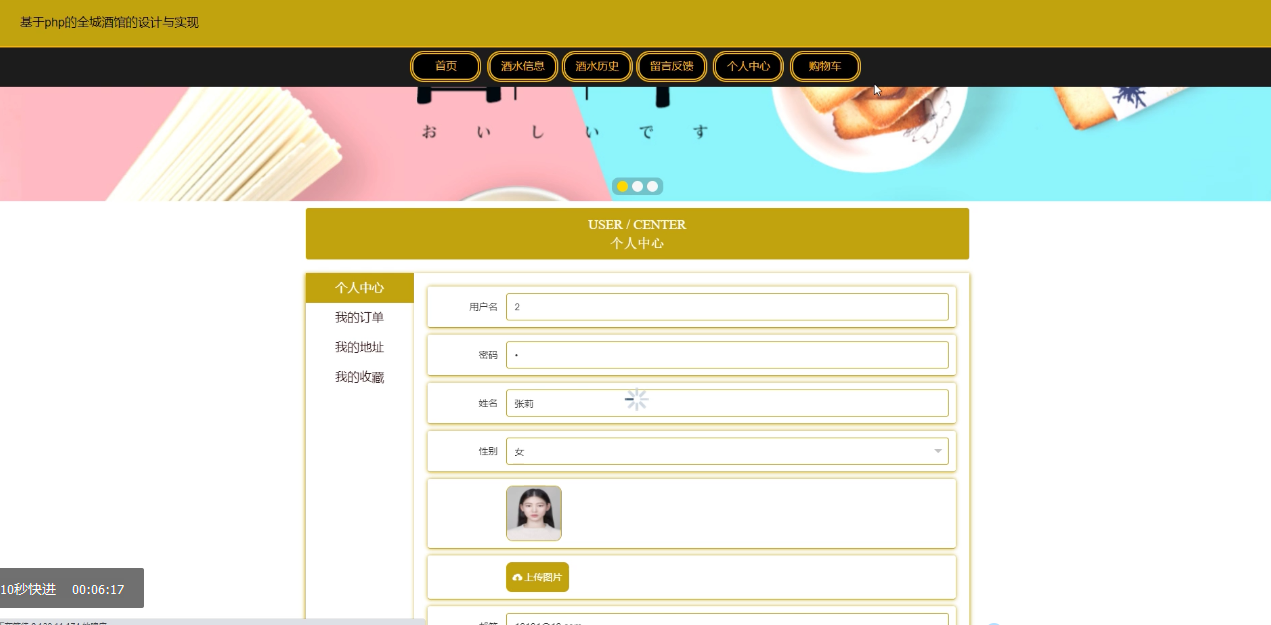Screen dimensions: 1271x625
Task: Click the dropdown arrow next to 女
Action: point(938,451)
